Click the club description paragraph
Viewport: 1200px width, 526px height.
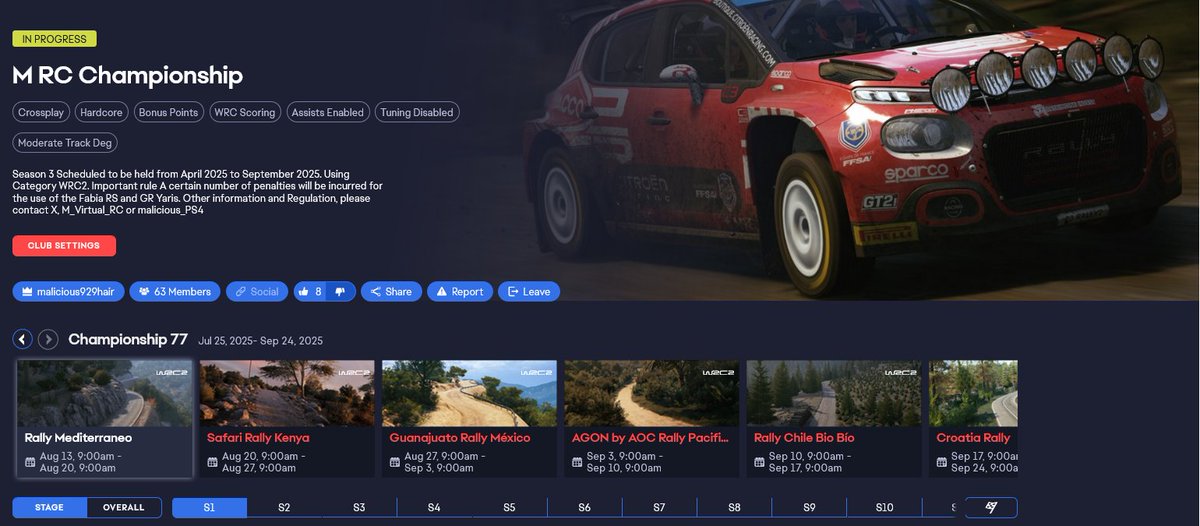(197, 192)
